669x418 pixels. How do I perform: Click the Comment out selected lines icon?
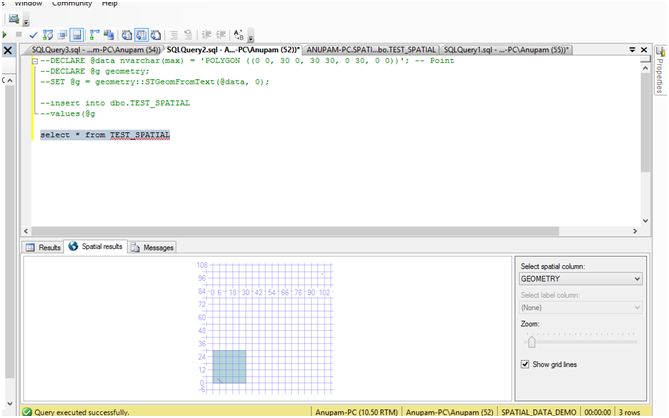(174, 34)
